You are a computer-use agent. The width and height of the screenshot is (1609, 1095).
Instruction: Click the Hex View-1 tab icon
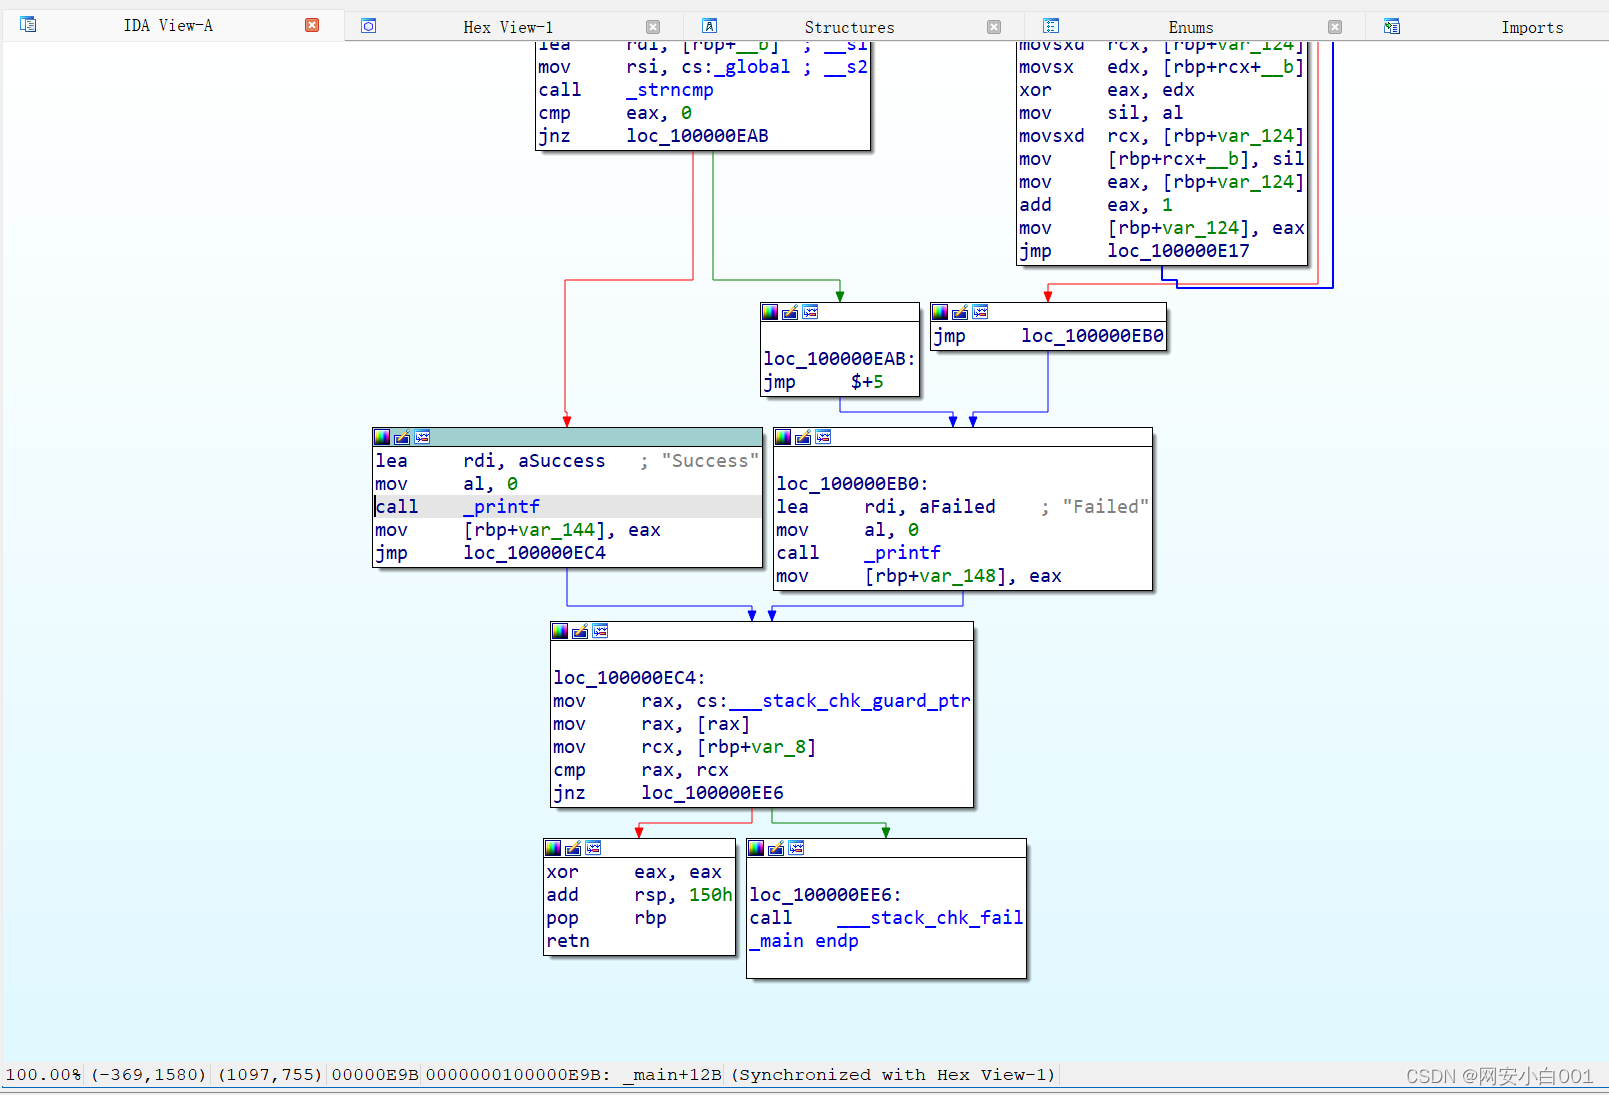[369, 25]
